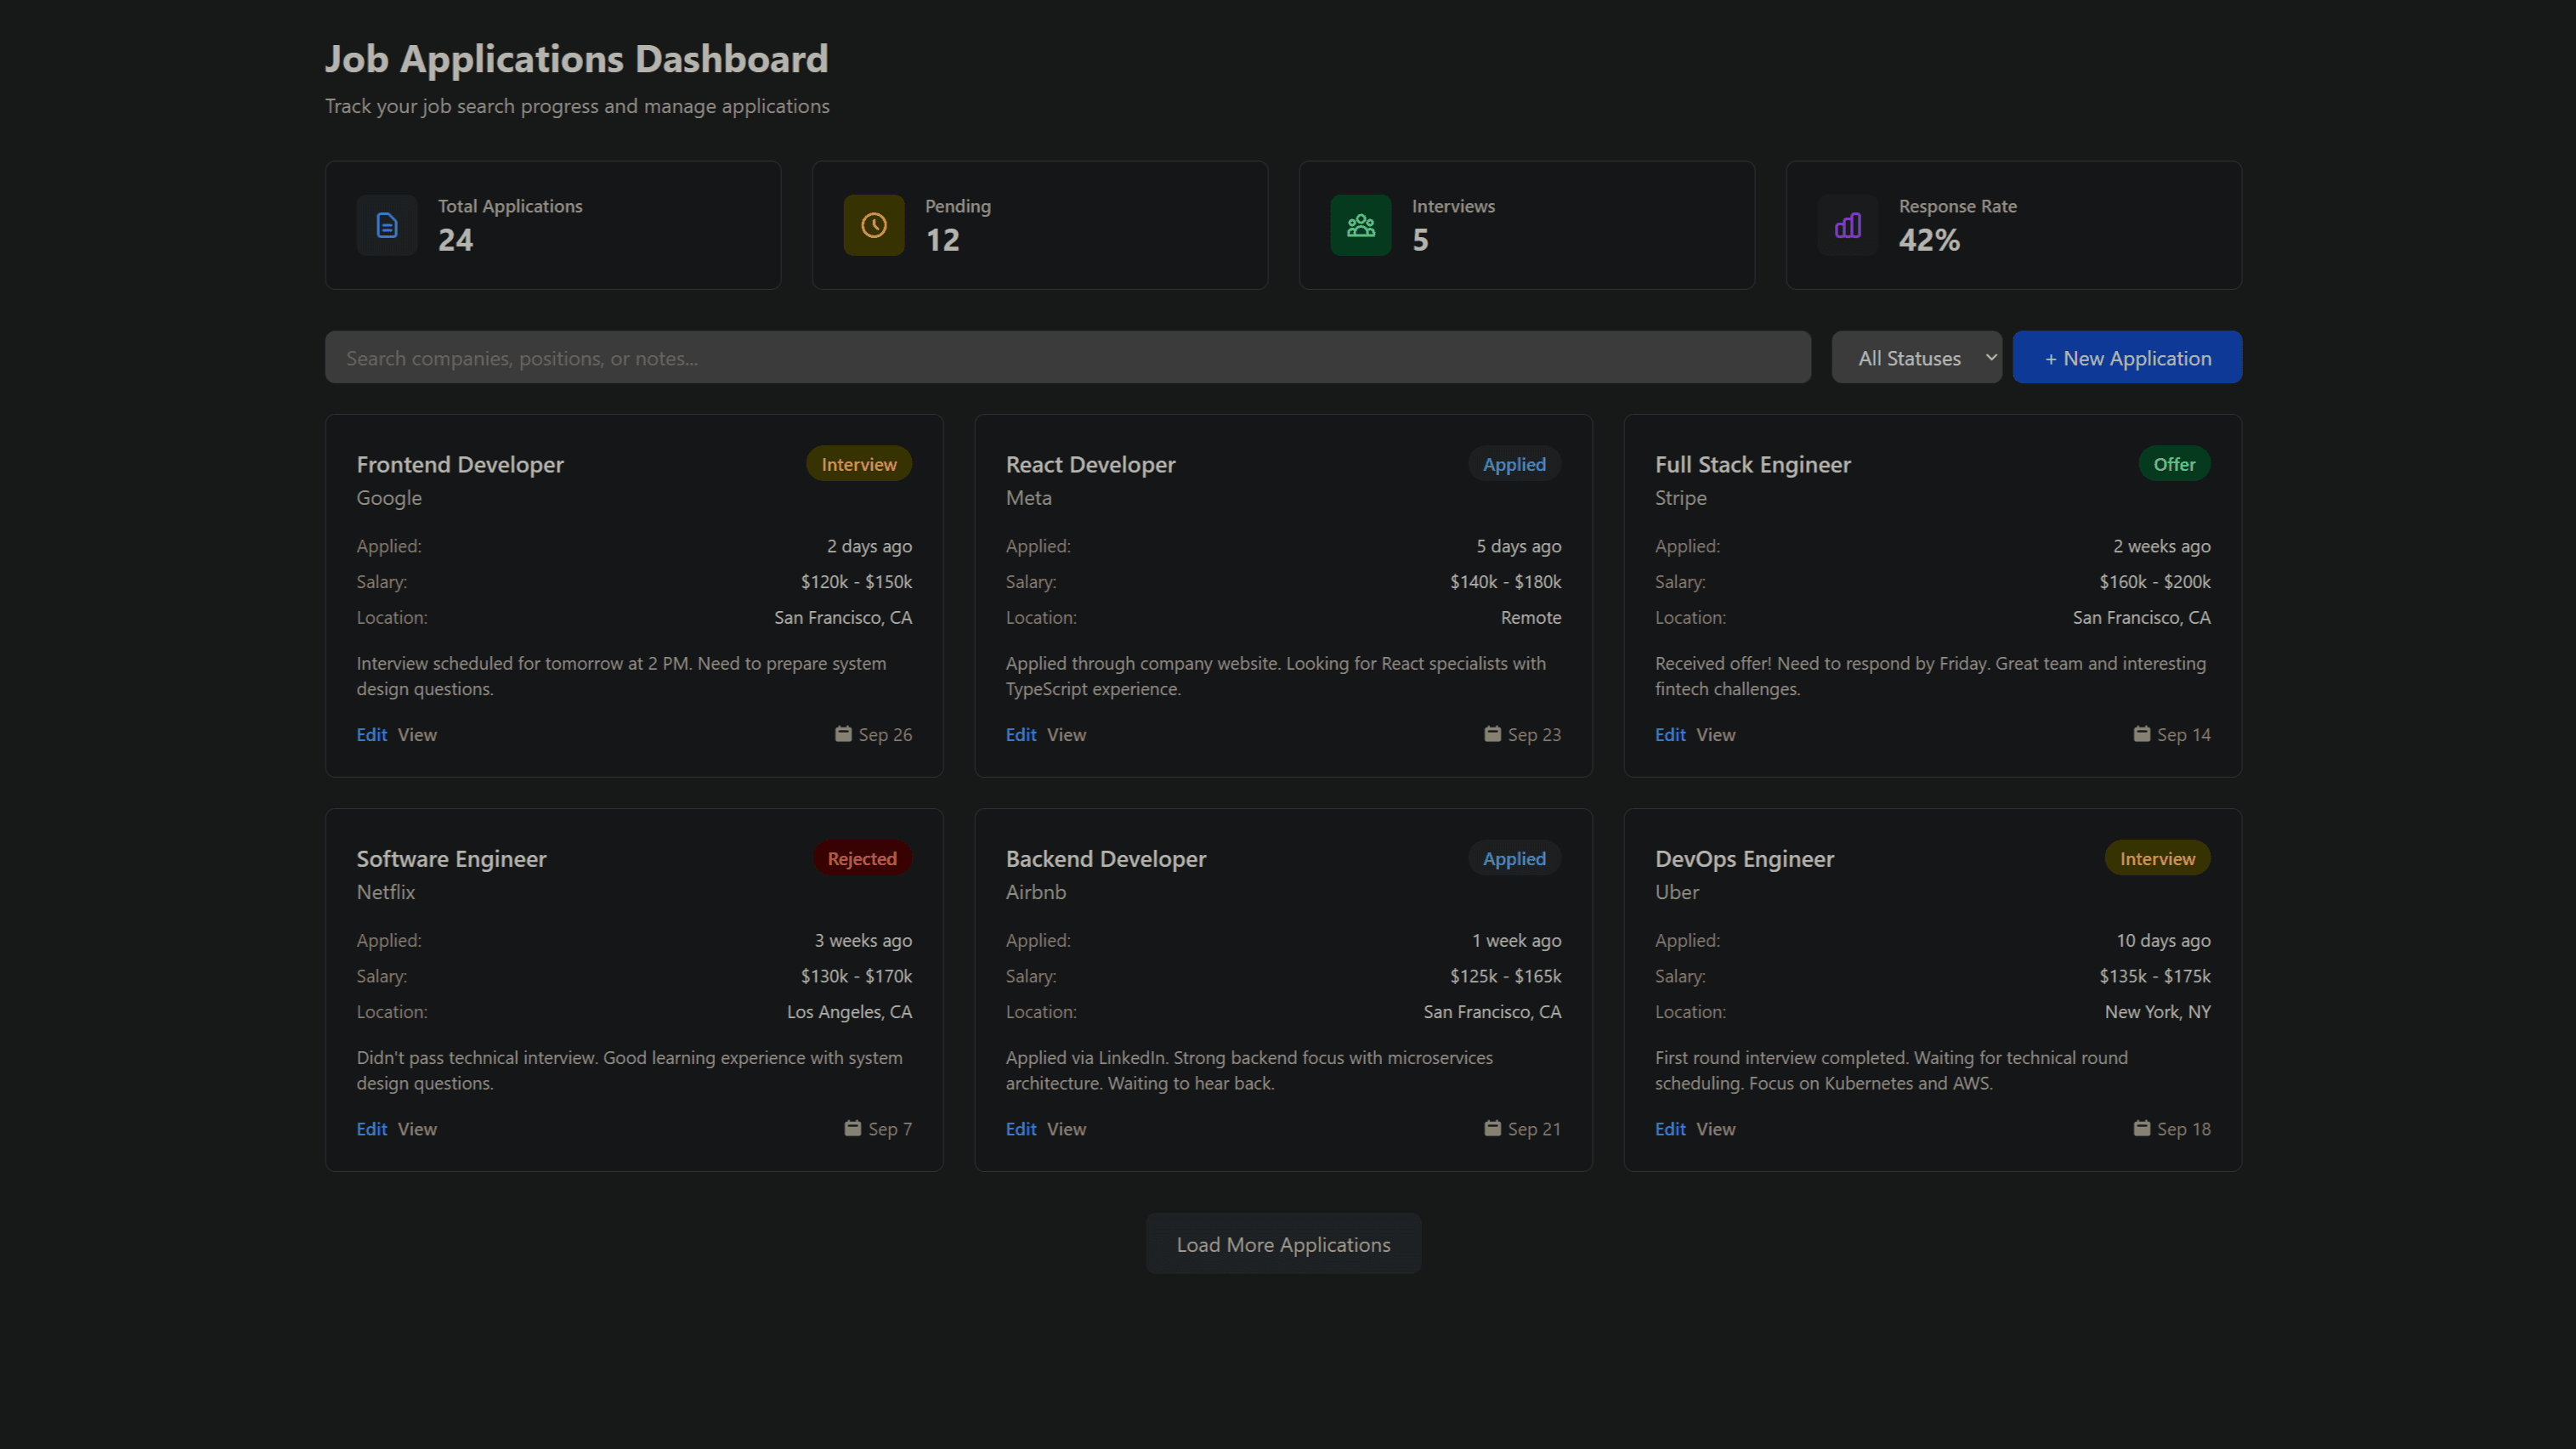Click the search companies input field
The image size is (2576, 1449).
point(1066,357)
